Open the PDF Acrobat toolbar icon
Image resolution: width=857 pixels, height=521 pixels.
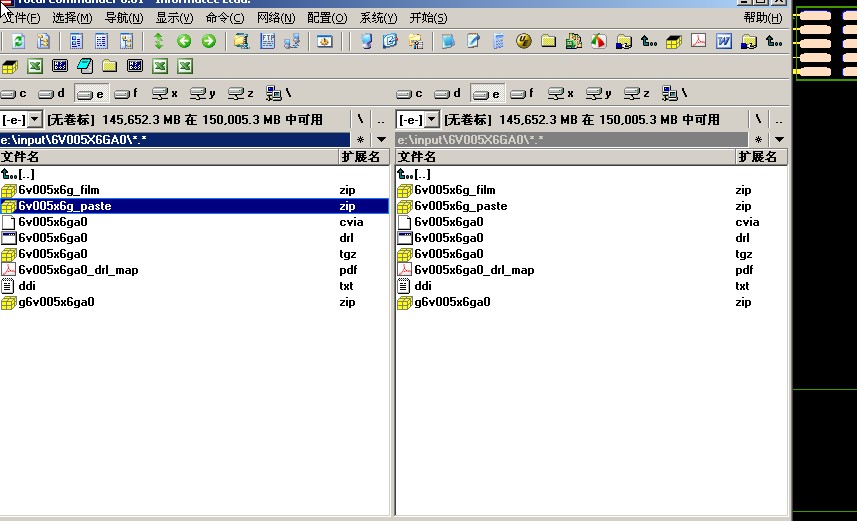click(698, 41)
